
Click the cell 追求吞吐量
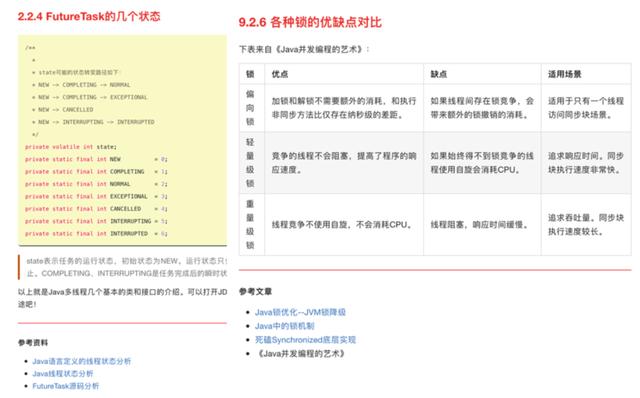pos(586,225)
